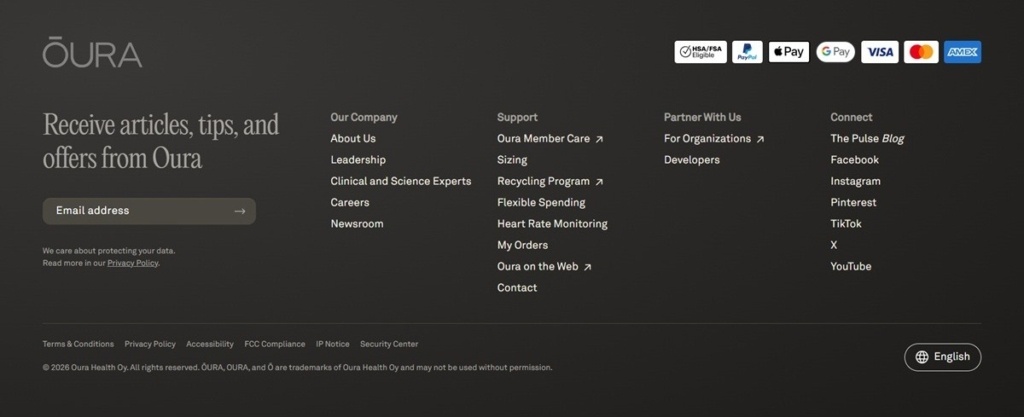
Task: Visit the Careers page
Action: coord(350,202)
